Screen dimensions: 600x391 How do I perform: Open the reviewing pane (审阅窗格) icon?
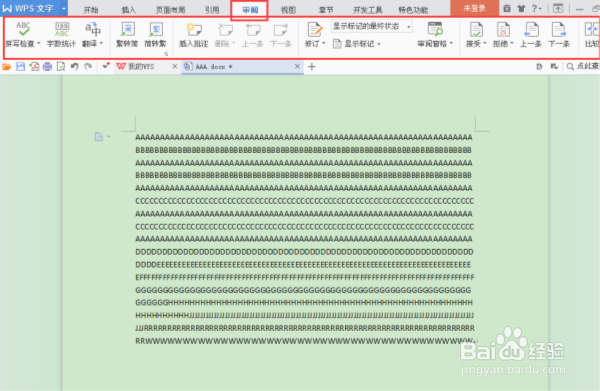pyautogui.click(x=435, y=29)
